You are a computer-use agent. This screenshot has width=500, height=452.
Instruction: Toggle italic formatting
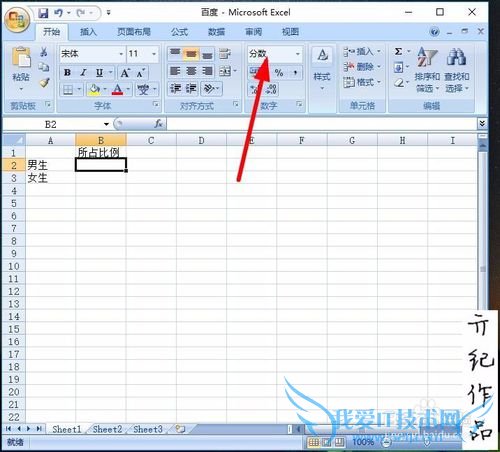[83, 72]
